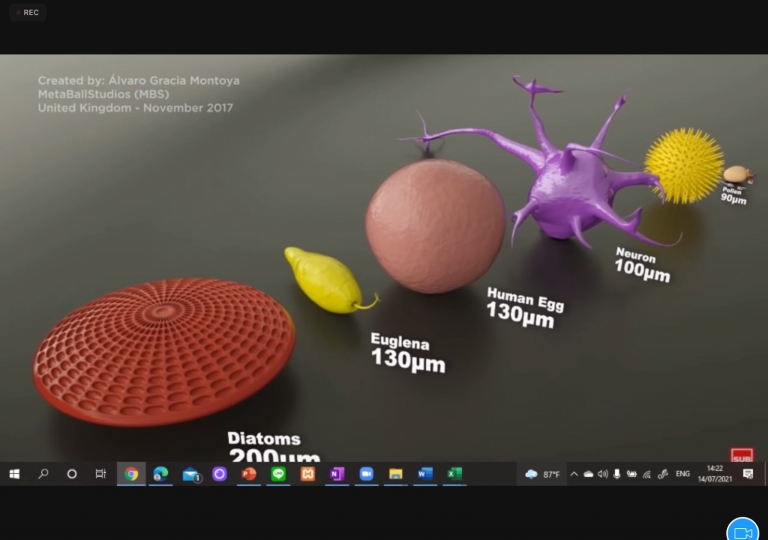Switch to Microsoft Word in taskbar

(x=425, y=474)
